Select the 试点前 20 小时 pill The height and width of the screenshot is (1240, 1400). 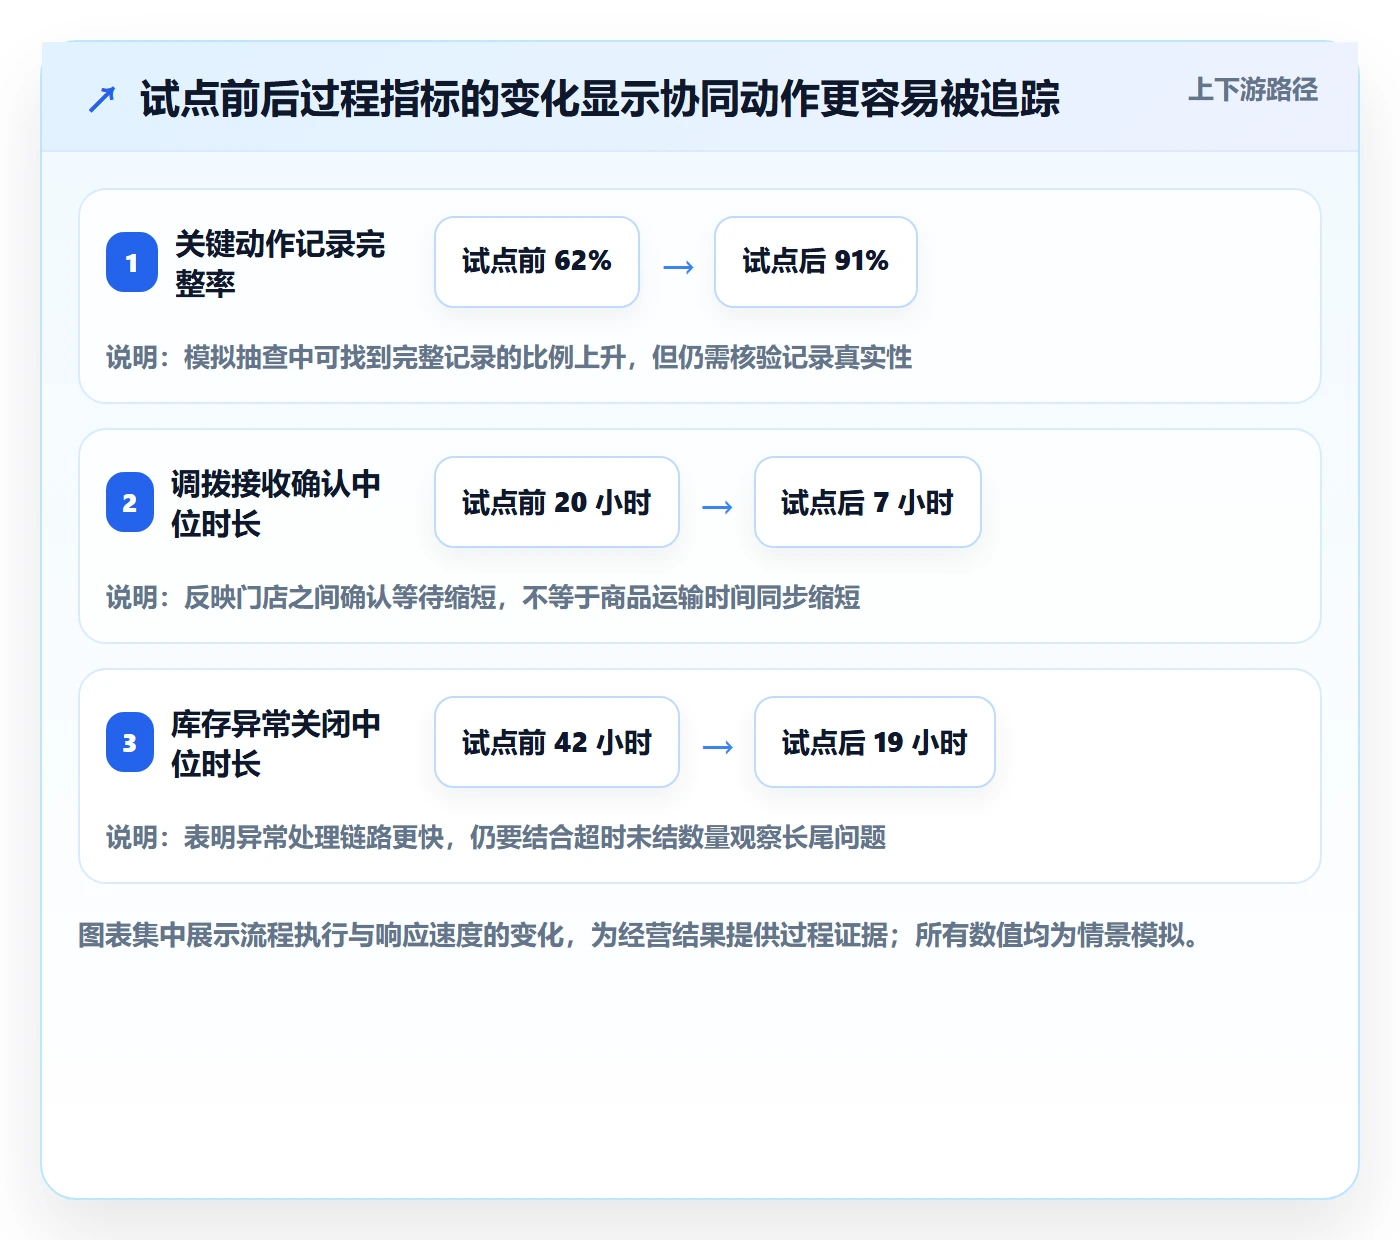click(x=557, y=502)
